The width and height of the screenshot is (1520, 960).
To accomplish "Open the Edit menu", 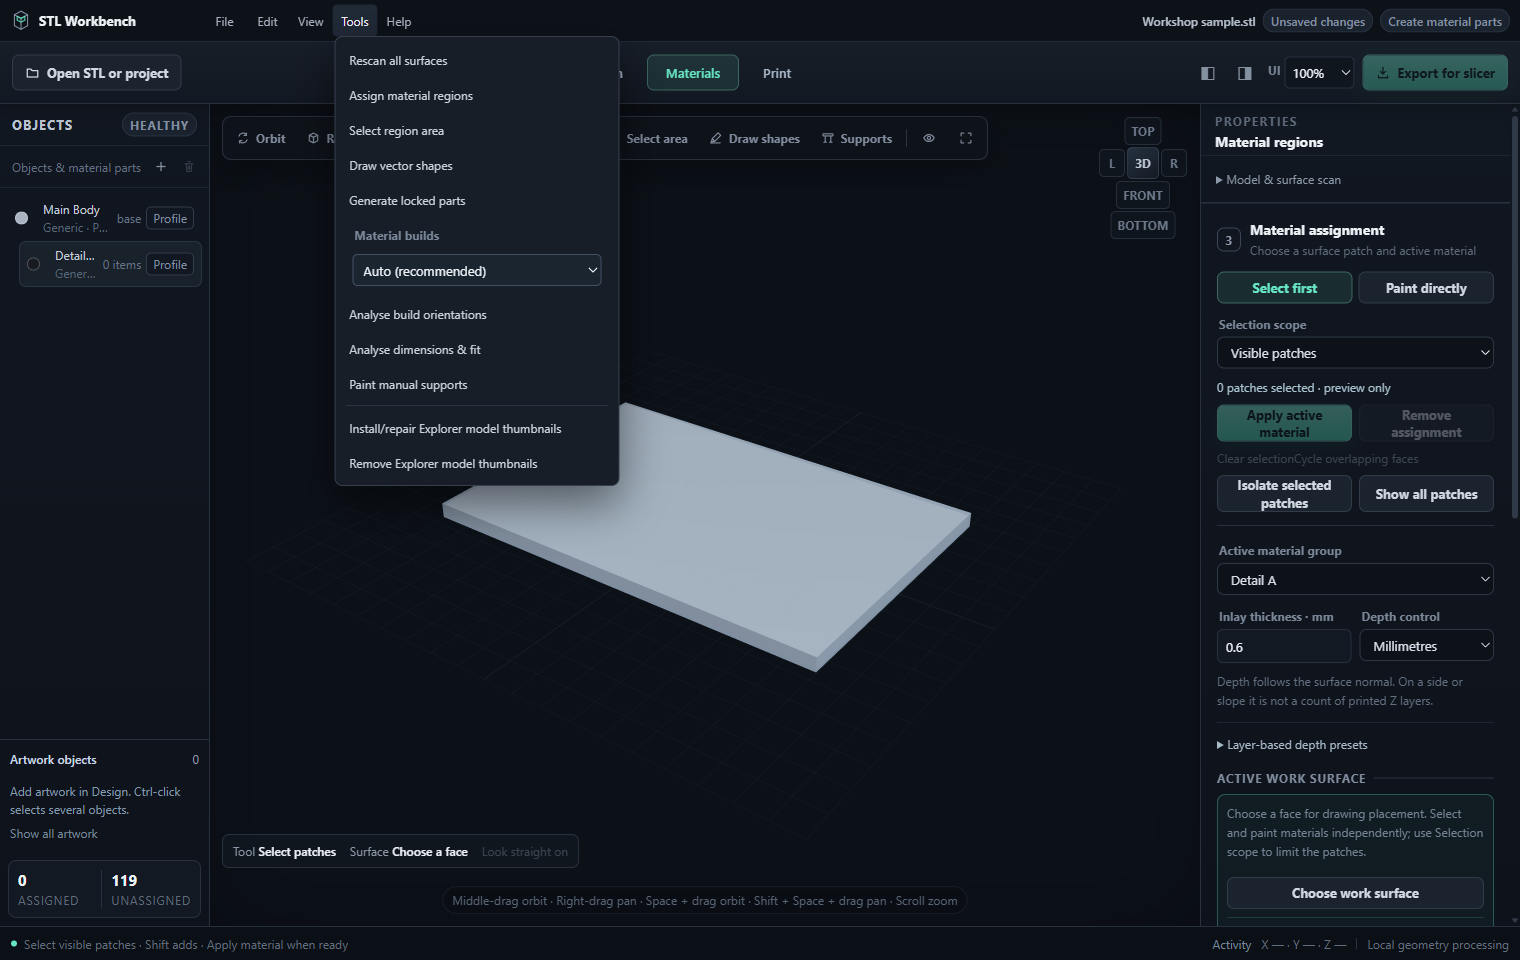I will tap(267, 21).
